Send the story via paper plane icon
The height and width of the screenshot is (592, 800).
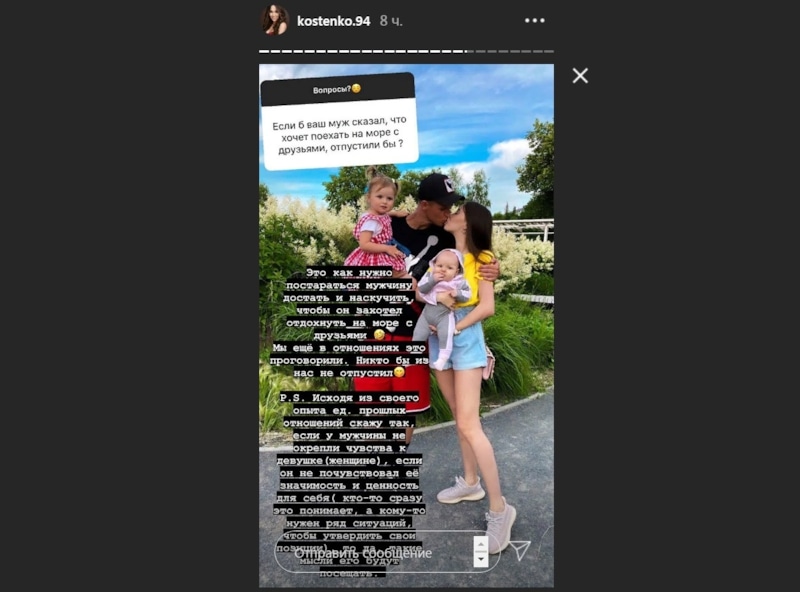click(x=520, y=550)
